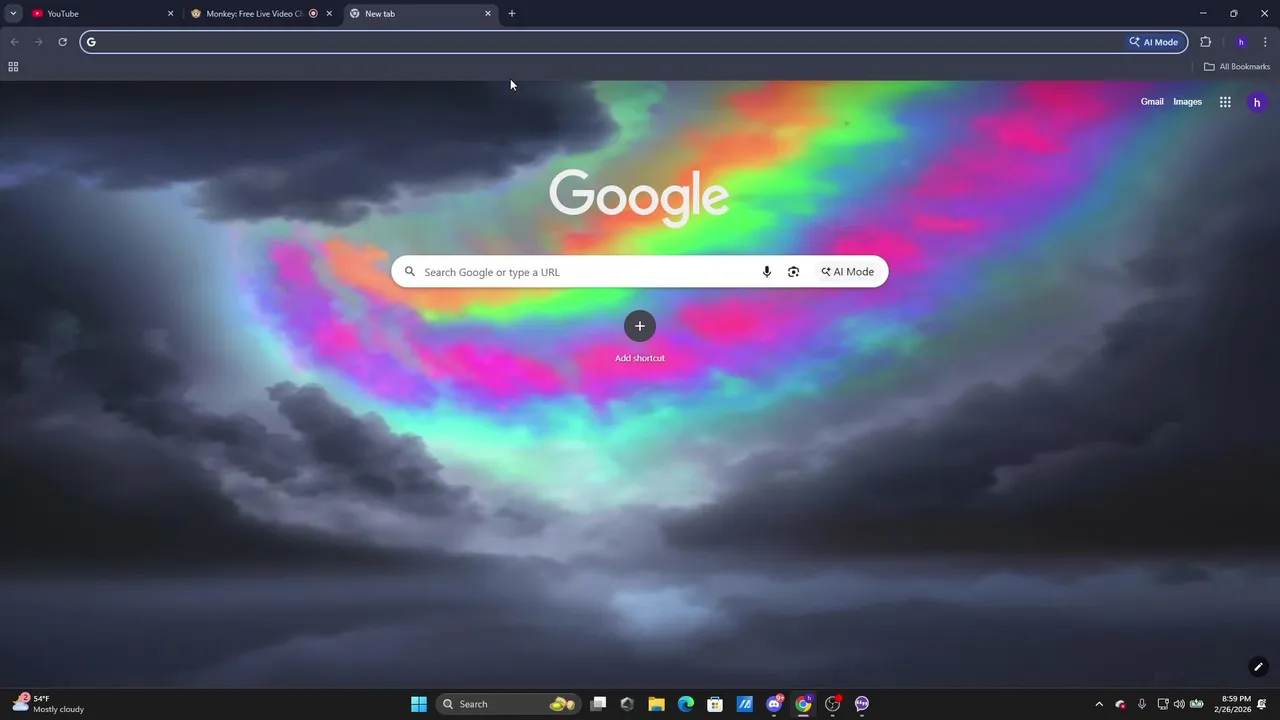Viewport: 1280px width, 720px height.
Task: Open the volume speaker tray icon
Action: tap(1179, 704)
